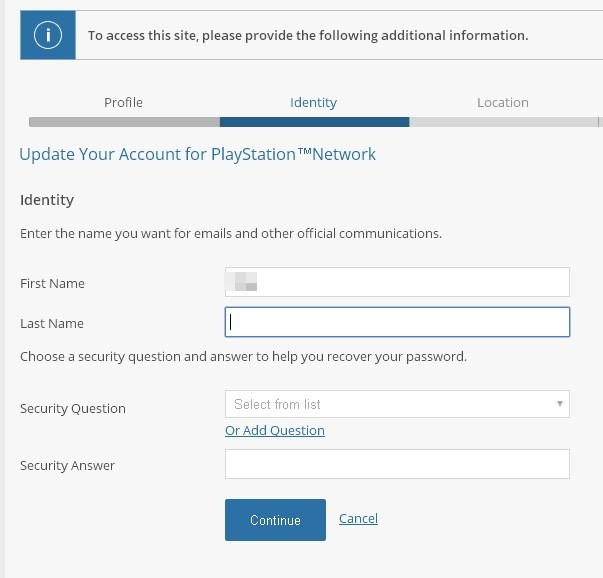Click the Security Question label
Viewport: 603px width, 578px height.
tap(73, 408)
